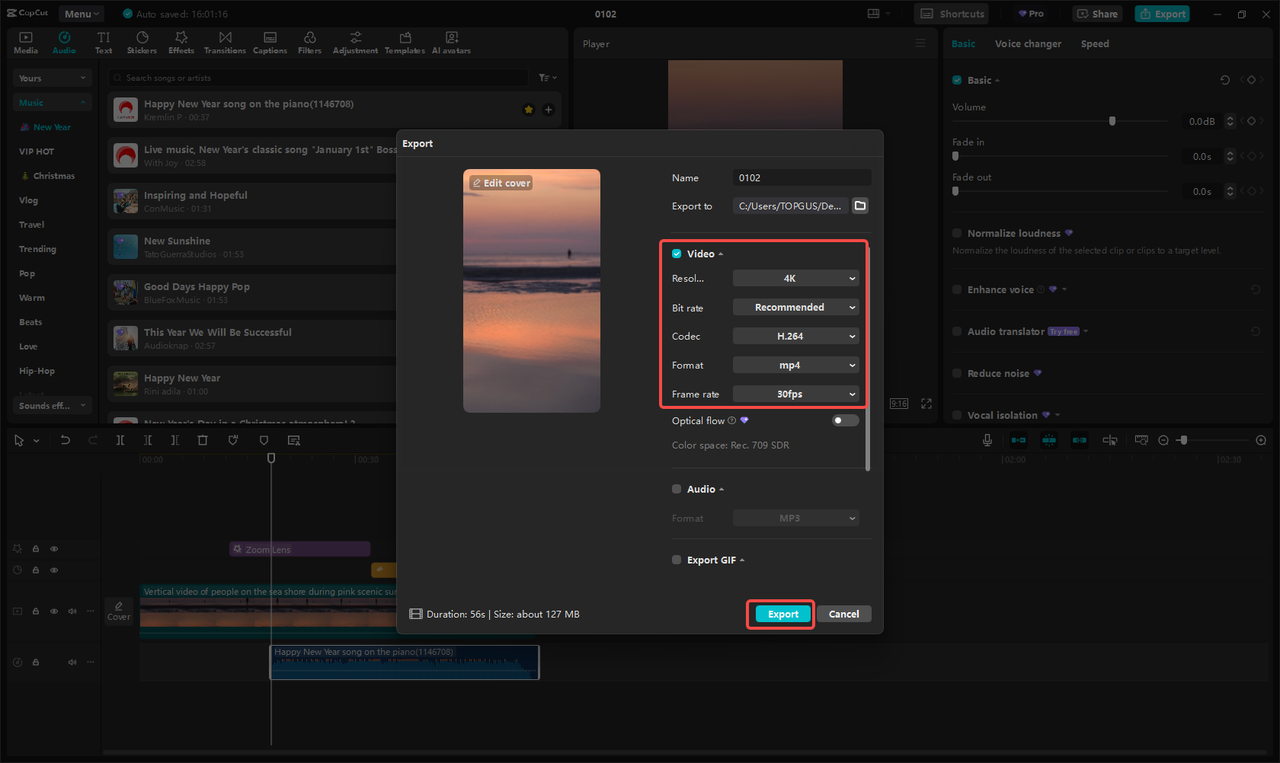The height and width of the screenshot is (763, 1280).
Task: Click the Undo arrow in timeline toolbar
Action: (x=65, y=440)
